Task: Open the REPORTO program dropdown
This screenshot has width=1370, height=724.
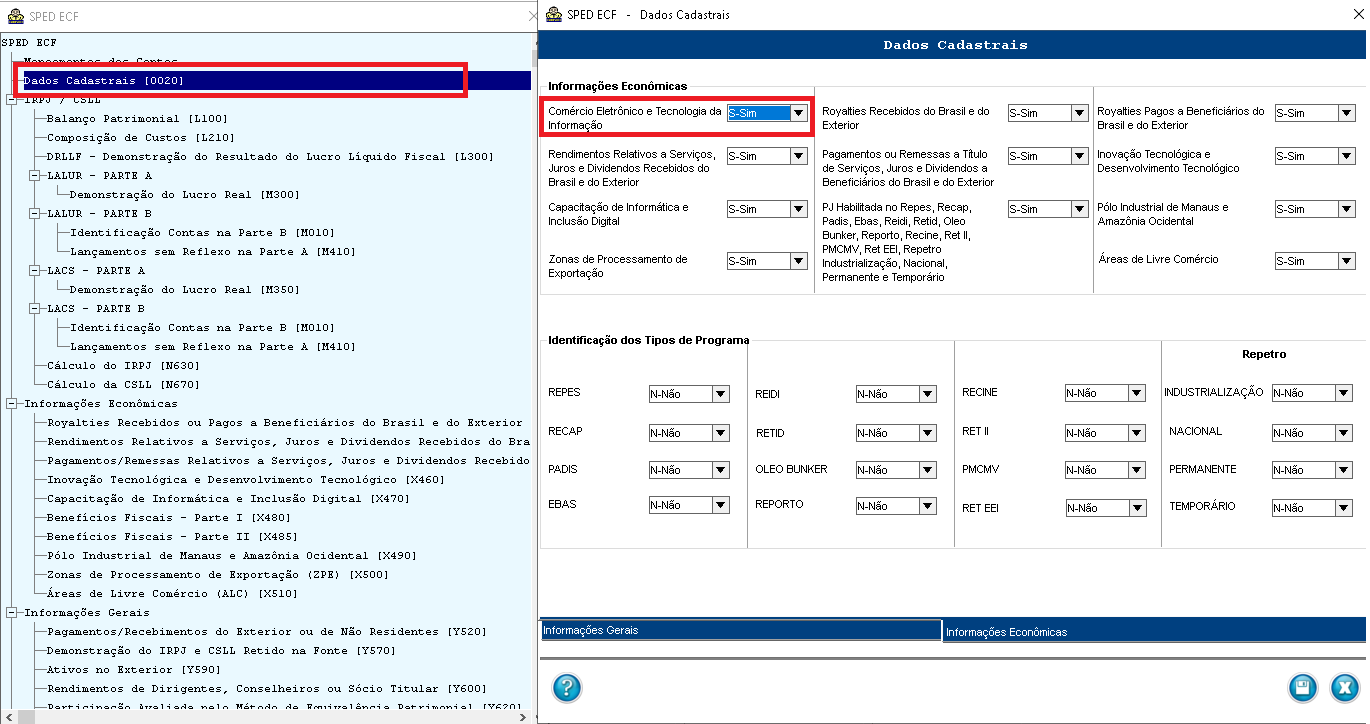Action: (928, 506)
